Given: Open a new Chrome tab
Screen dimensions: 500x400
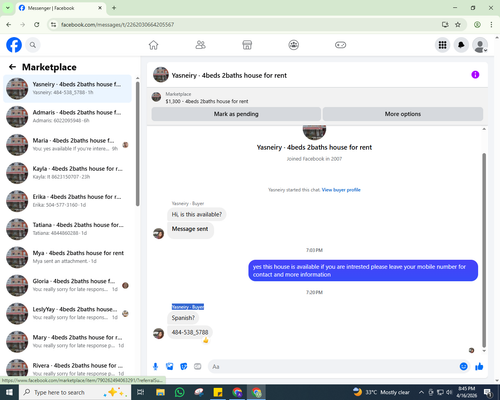Looking at the screenshot, I should [114, 8].
